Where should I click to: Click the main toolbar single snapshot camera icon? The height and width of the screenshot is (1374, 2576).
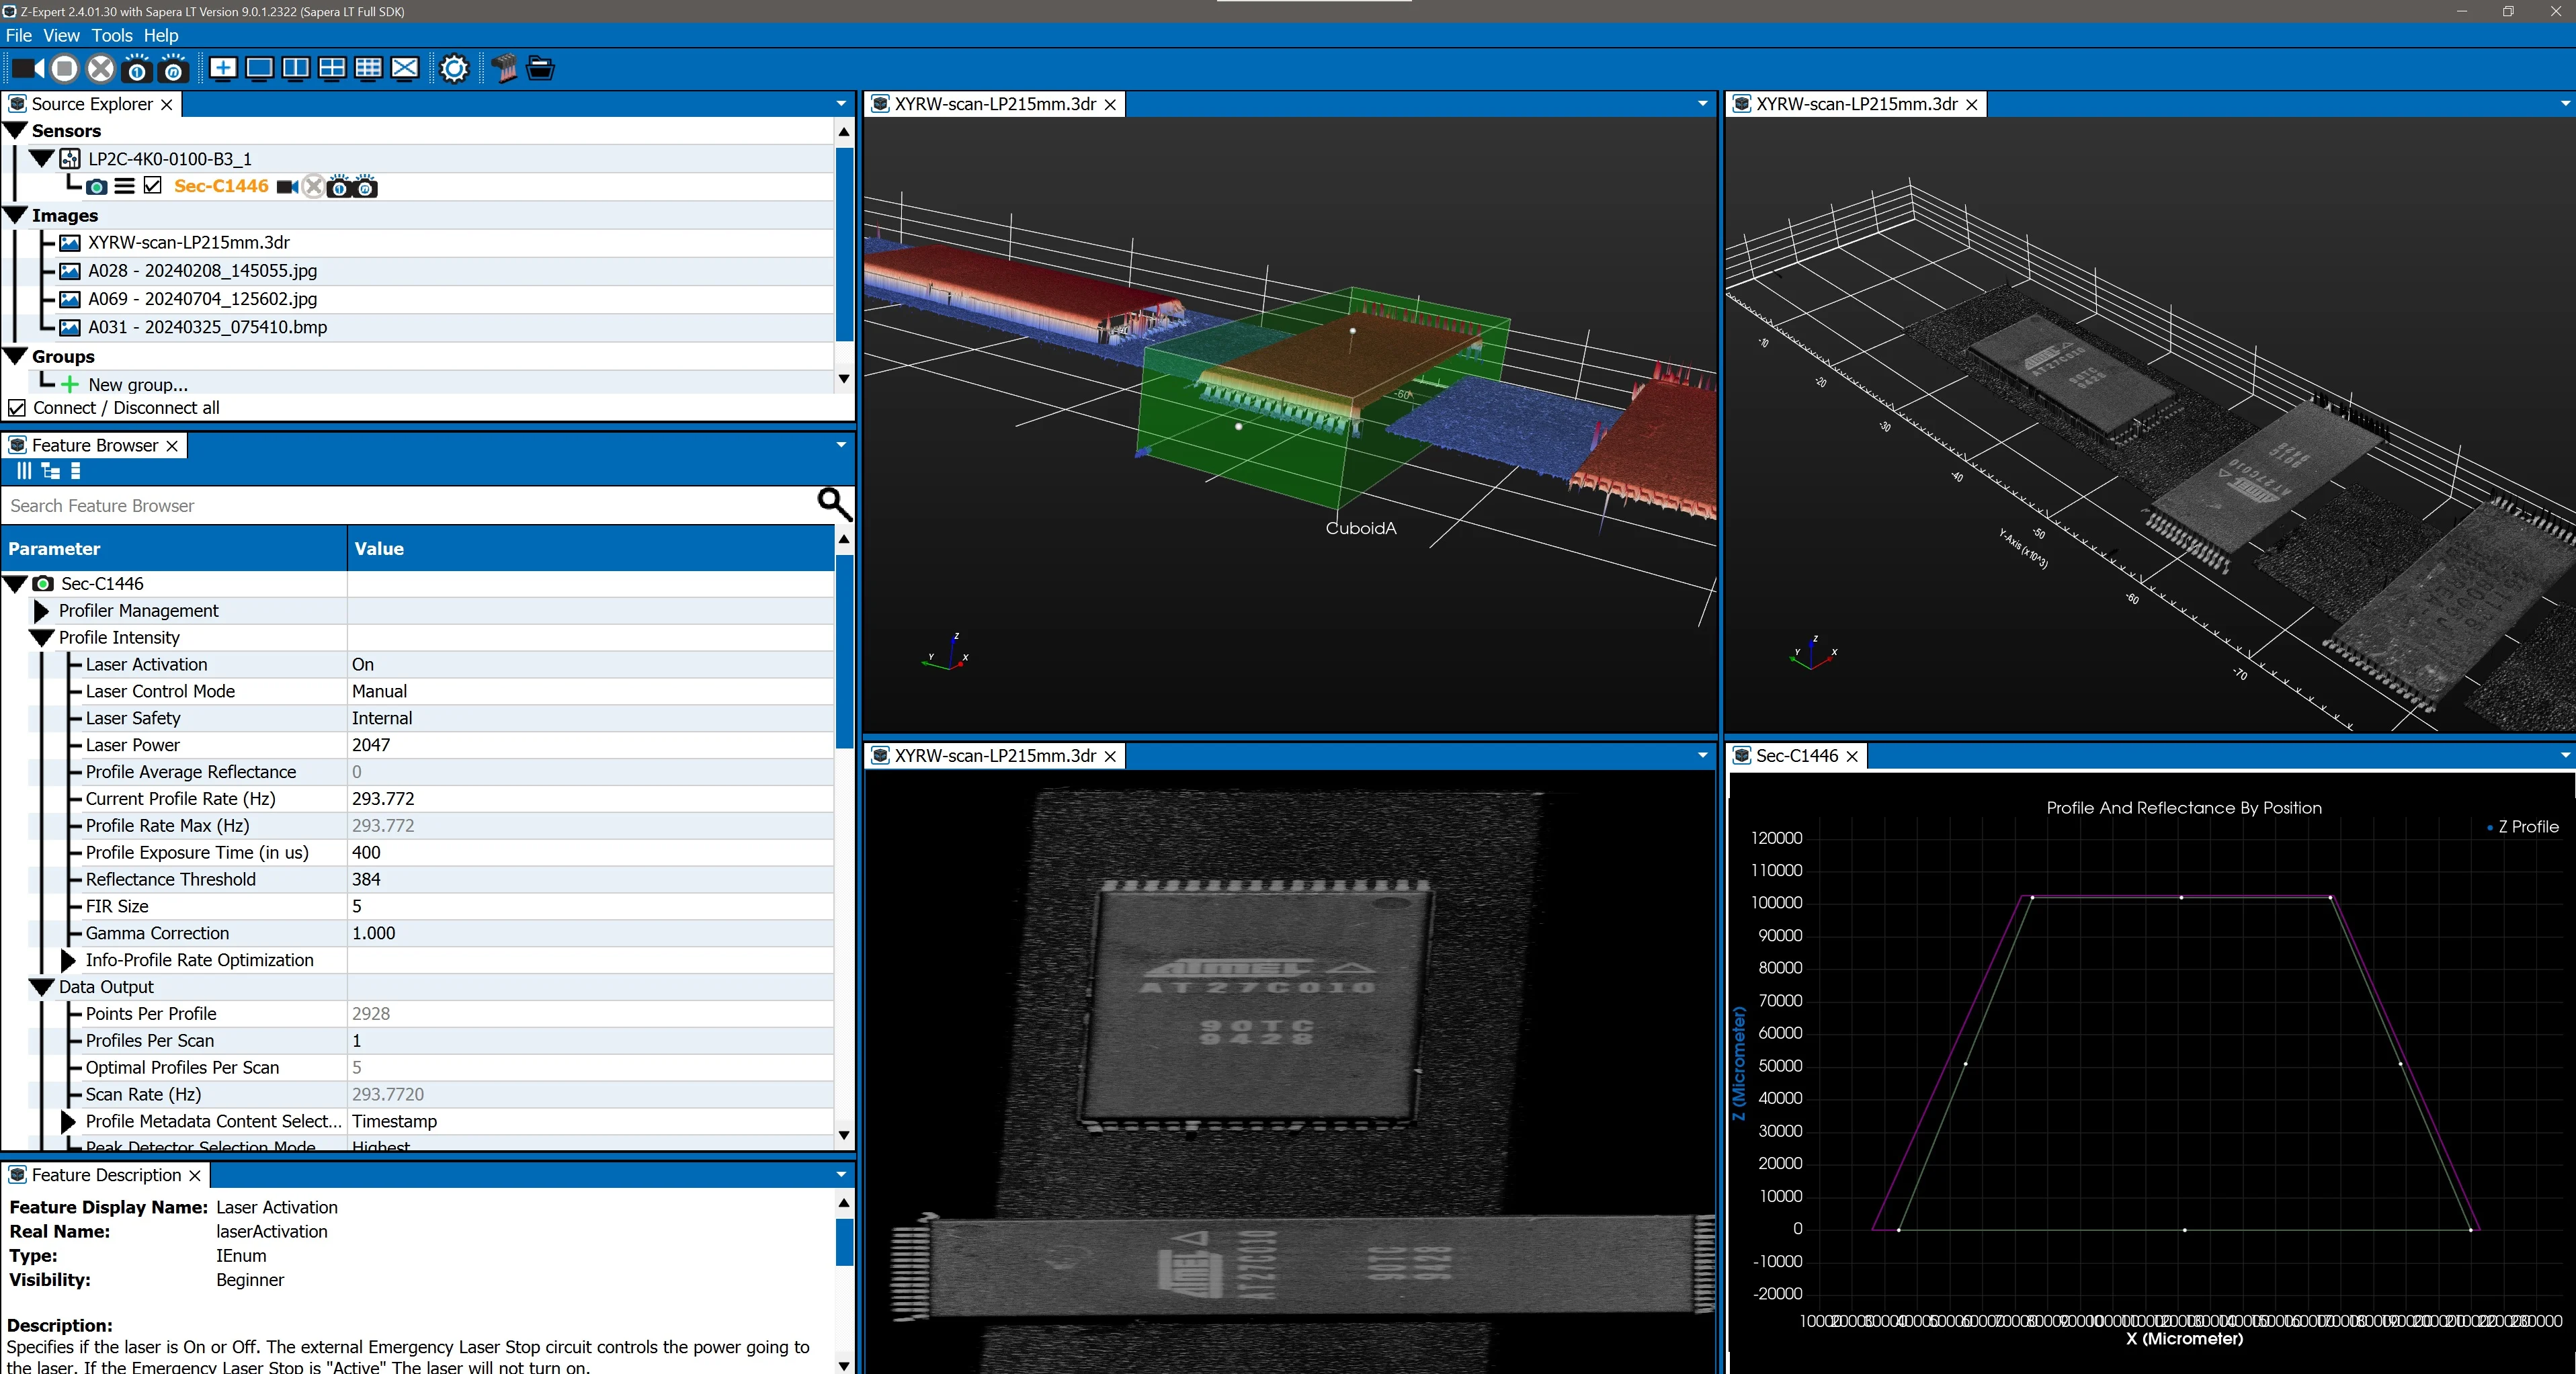137,69
